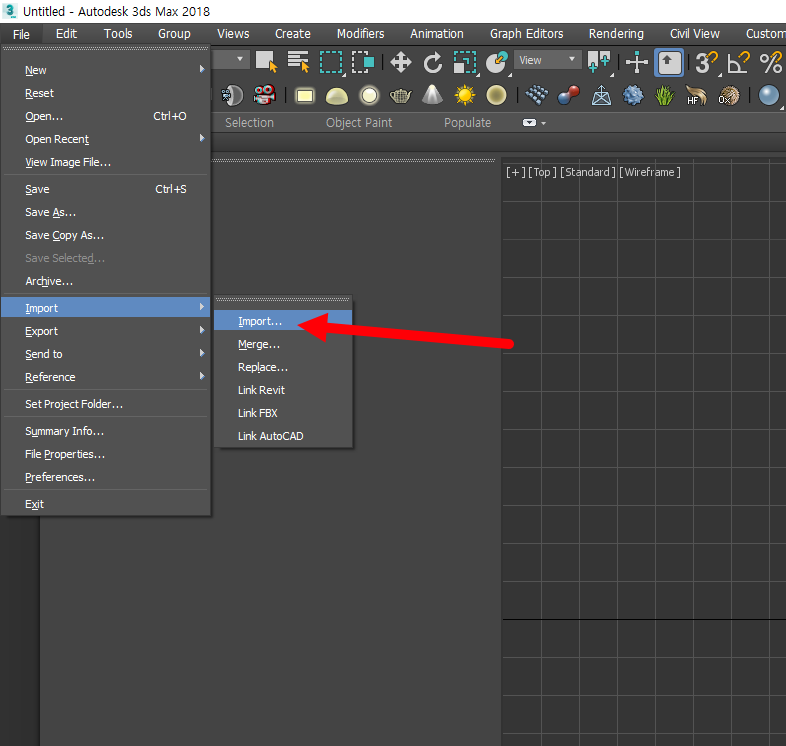The width and height of the screenshot is (786, 746).
Task: Open the Object Paint ribbon tab
Action: click(359, 123)
